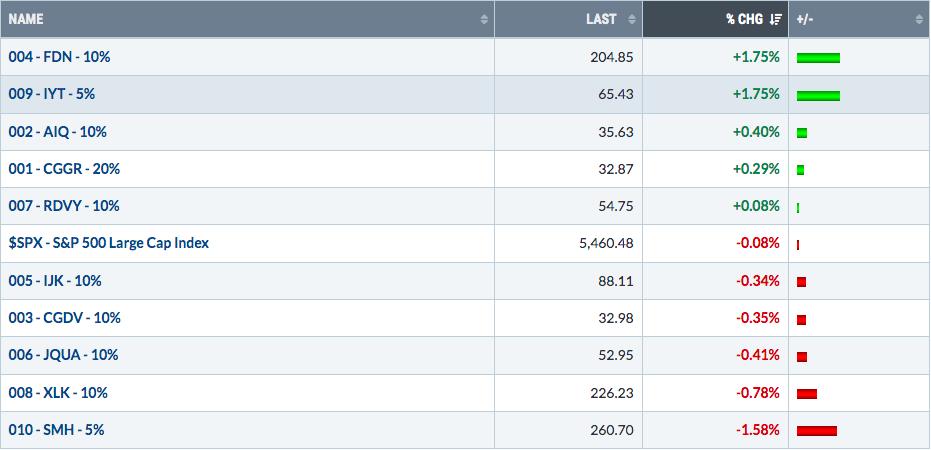This screenshot has width=931, height=450.
Task: Open the 003 - CGDV - 10% entry
Action: (x=65, y=318)
